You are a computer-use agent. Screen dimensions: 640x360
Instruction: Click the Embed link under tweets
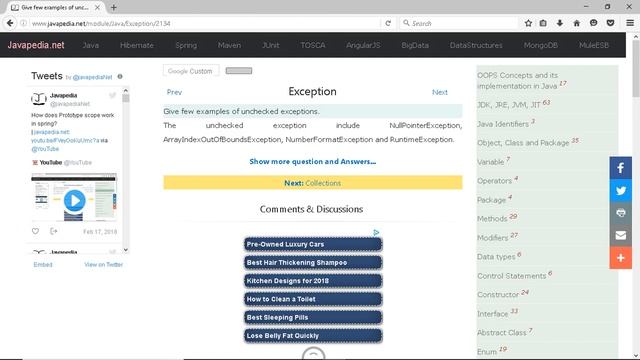[x=43, y=264]
